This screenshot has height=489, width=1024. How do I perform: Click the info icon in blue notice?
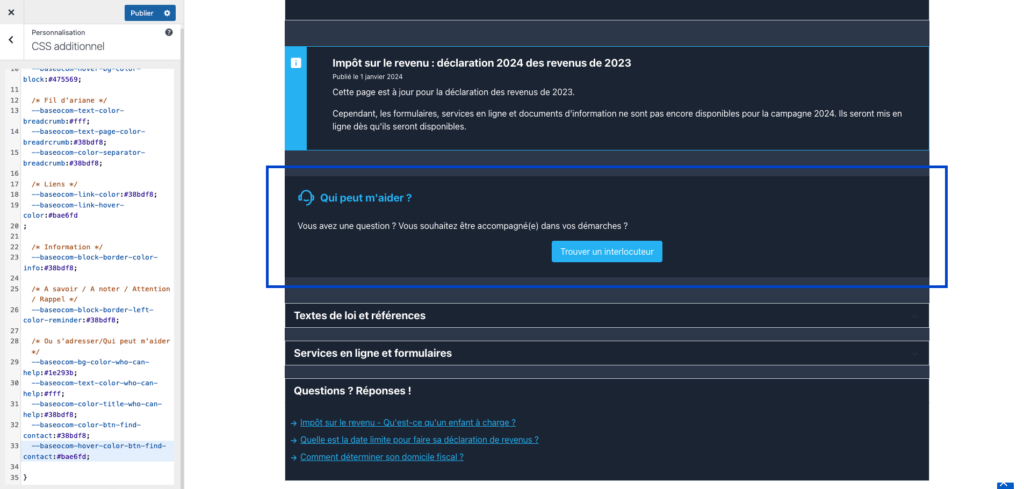(x=296, y=63)
